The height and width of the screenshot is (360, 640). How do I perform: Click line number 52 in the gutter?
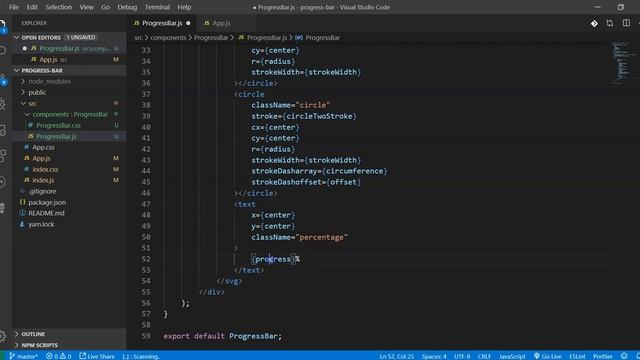[146, 259]
